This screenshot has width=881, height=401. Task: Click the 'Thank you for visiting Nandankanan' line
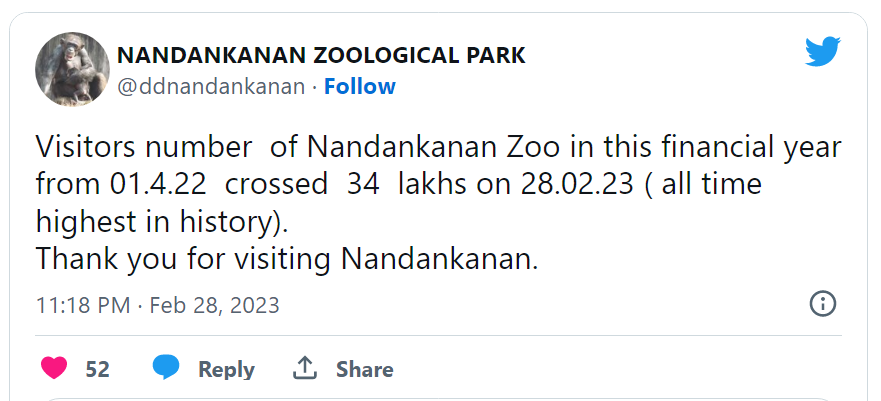pos(287,259)
